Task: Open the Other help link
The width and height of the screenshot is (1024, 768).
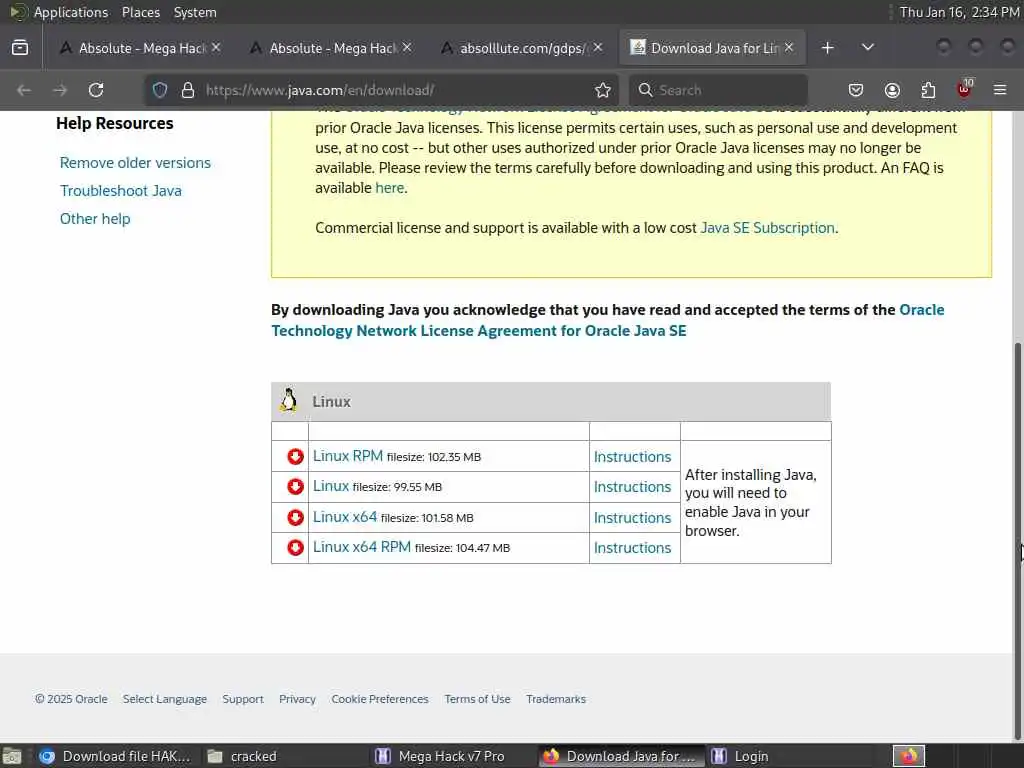Action: [x=95, y=219]
